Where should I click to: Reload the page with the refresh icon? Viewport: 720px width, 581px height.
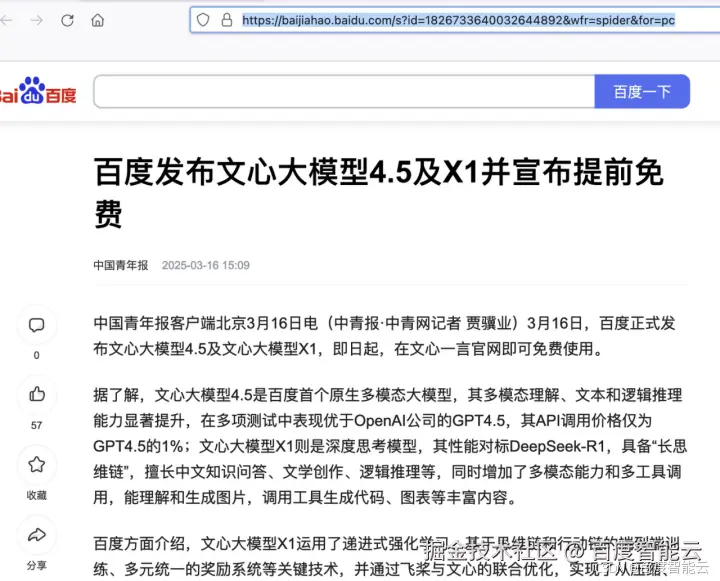coord(68,20)
